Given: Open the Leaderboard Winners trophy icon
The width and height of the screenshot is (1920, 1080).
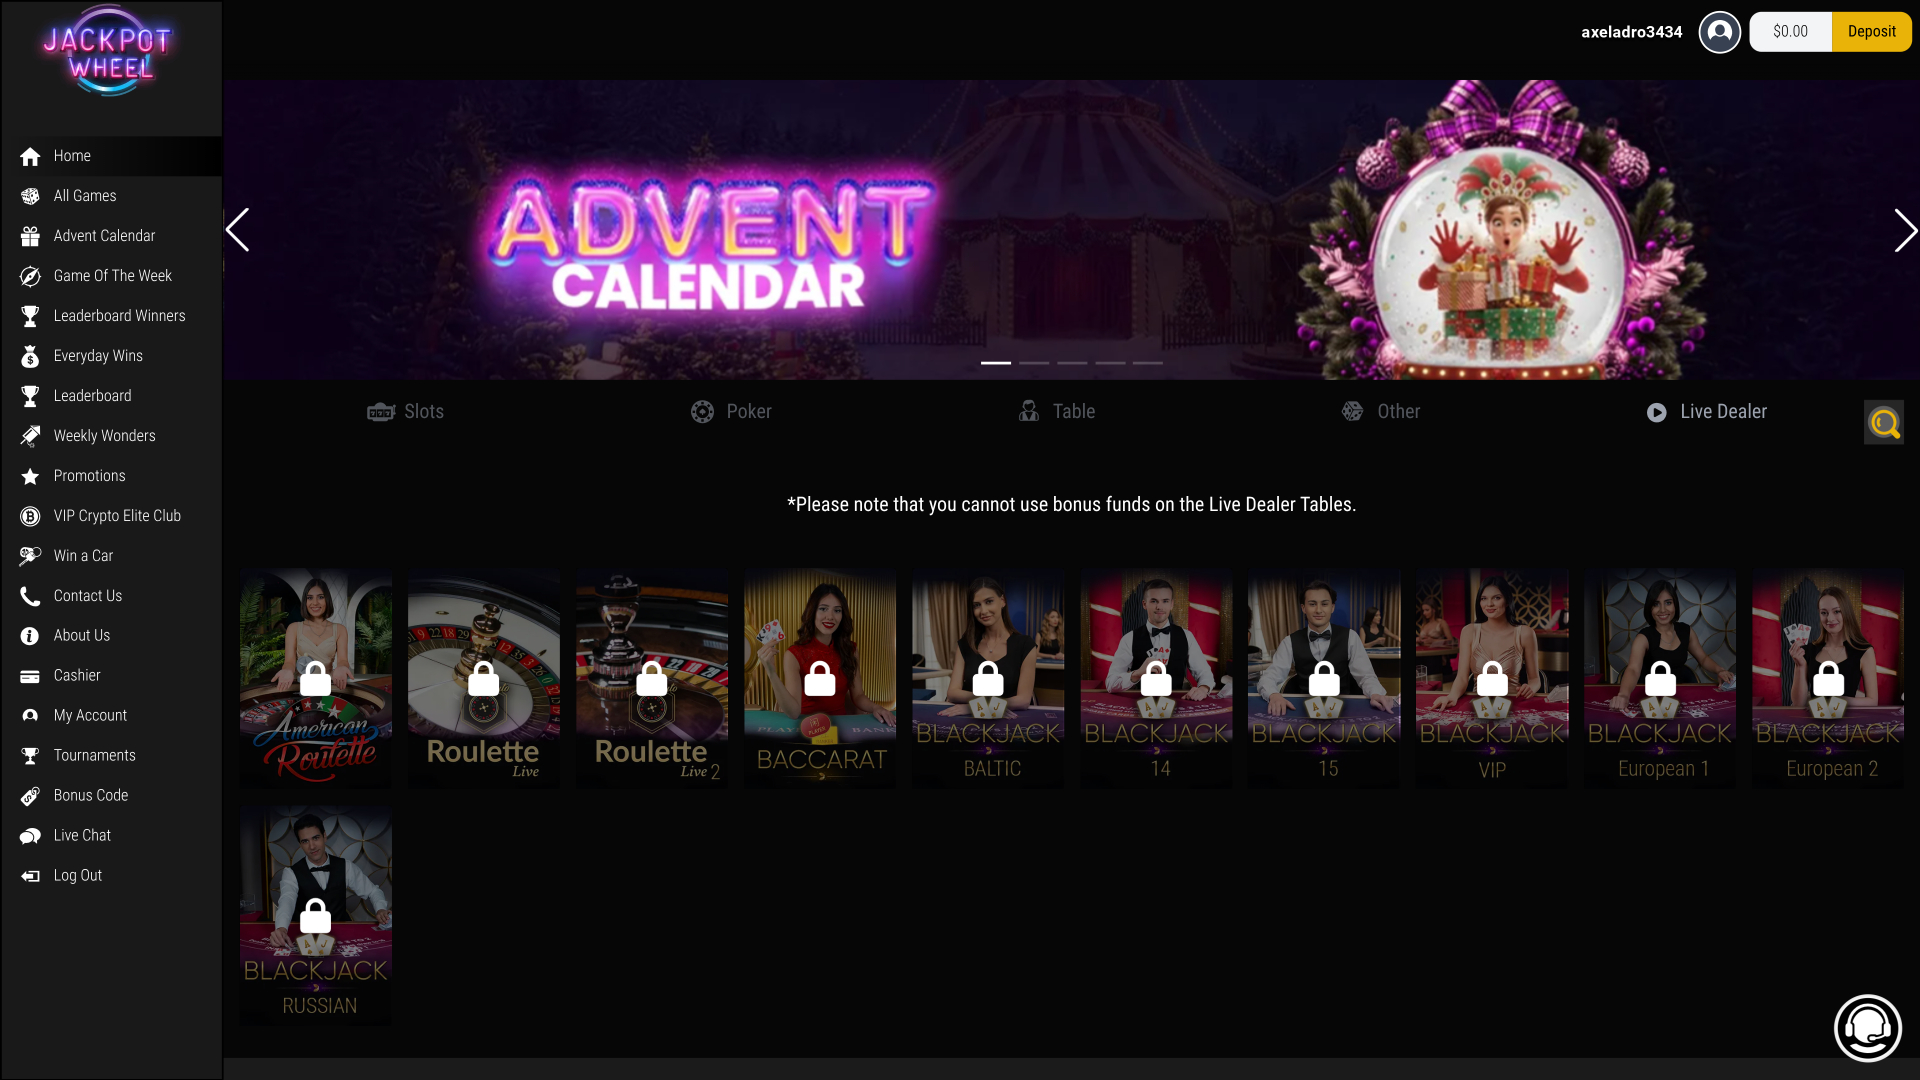Looking at the screenshot, I should 30,316.
